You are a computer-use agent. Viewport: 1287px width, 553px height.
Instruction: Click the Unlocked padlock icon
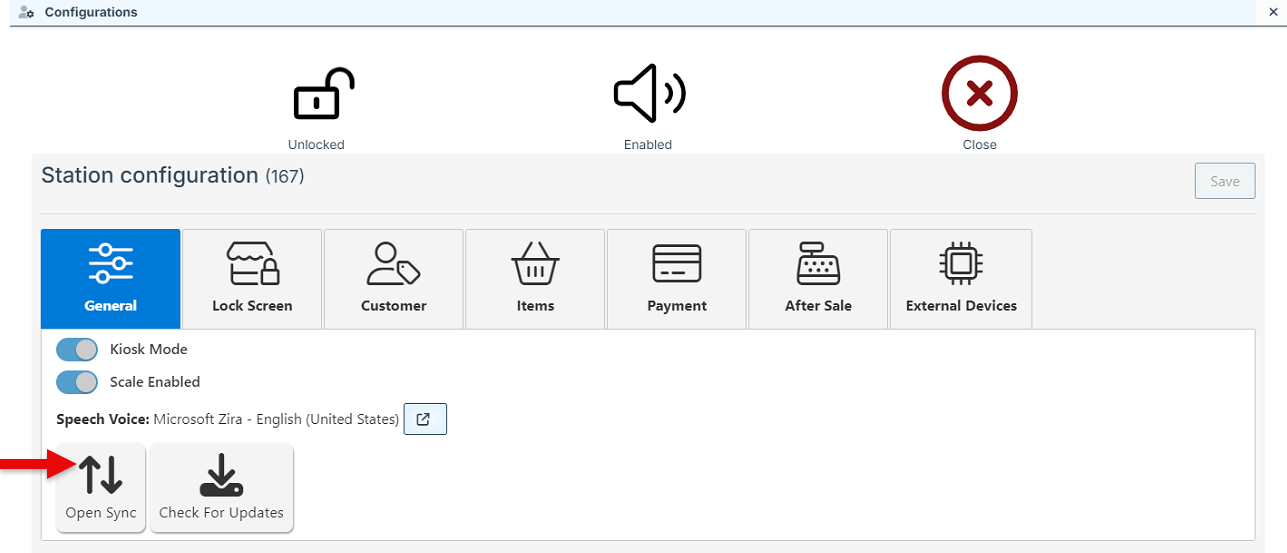coord(322,97)
